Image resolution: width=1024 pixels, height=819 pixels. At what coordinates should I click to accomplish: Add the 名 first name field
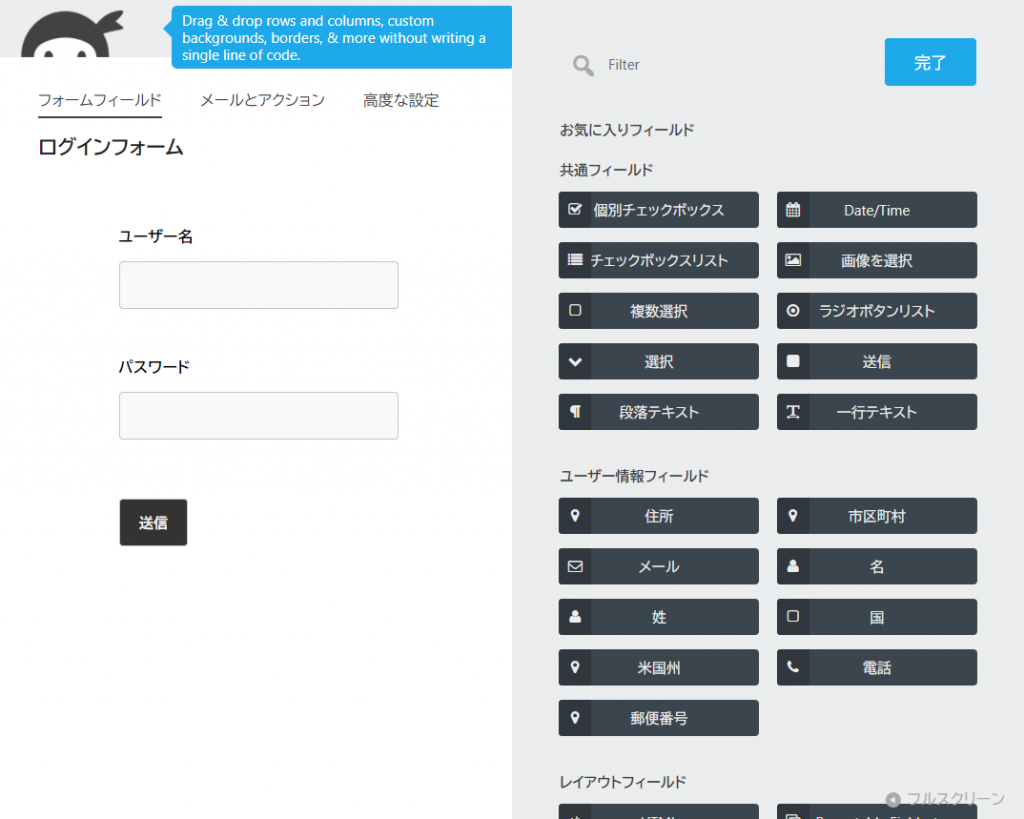coord(876,566)
